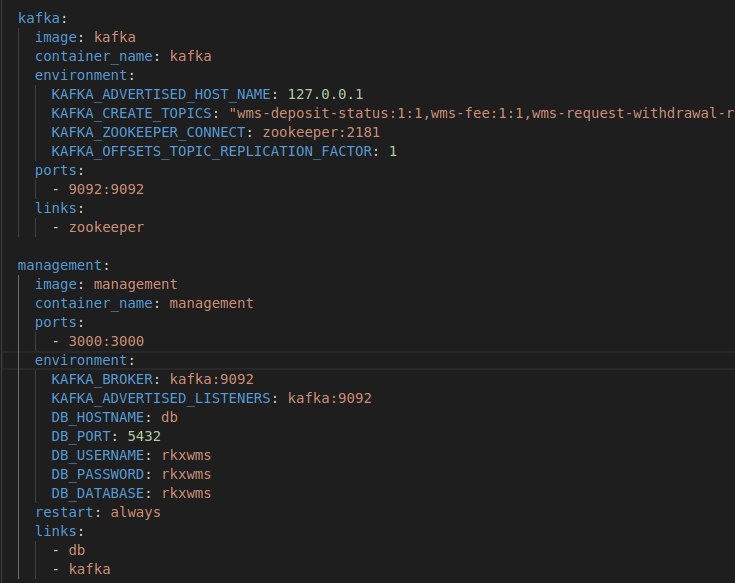Viewport: 735px width, 583px height.
Task: Click KAFKA_CREATE_TOPICS key
Action: click(131, 113)
